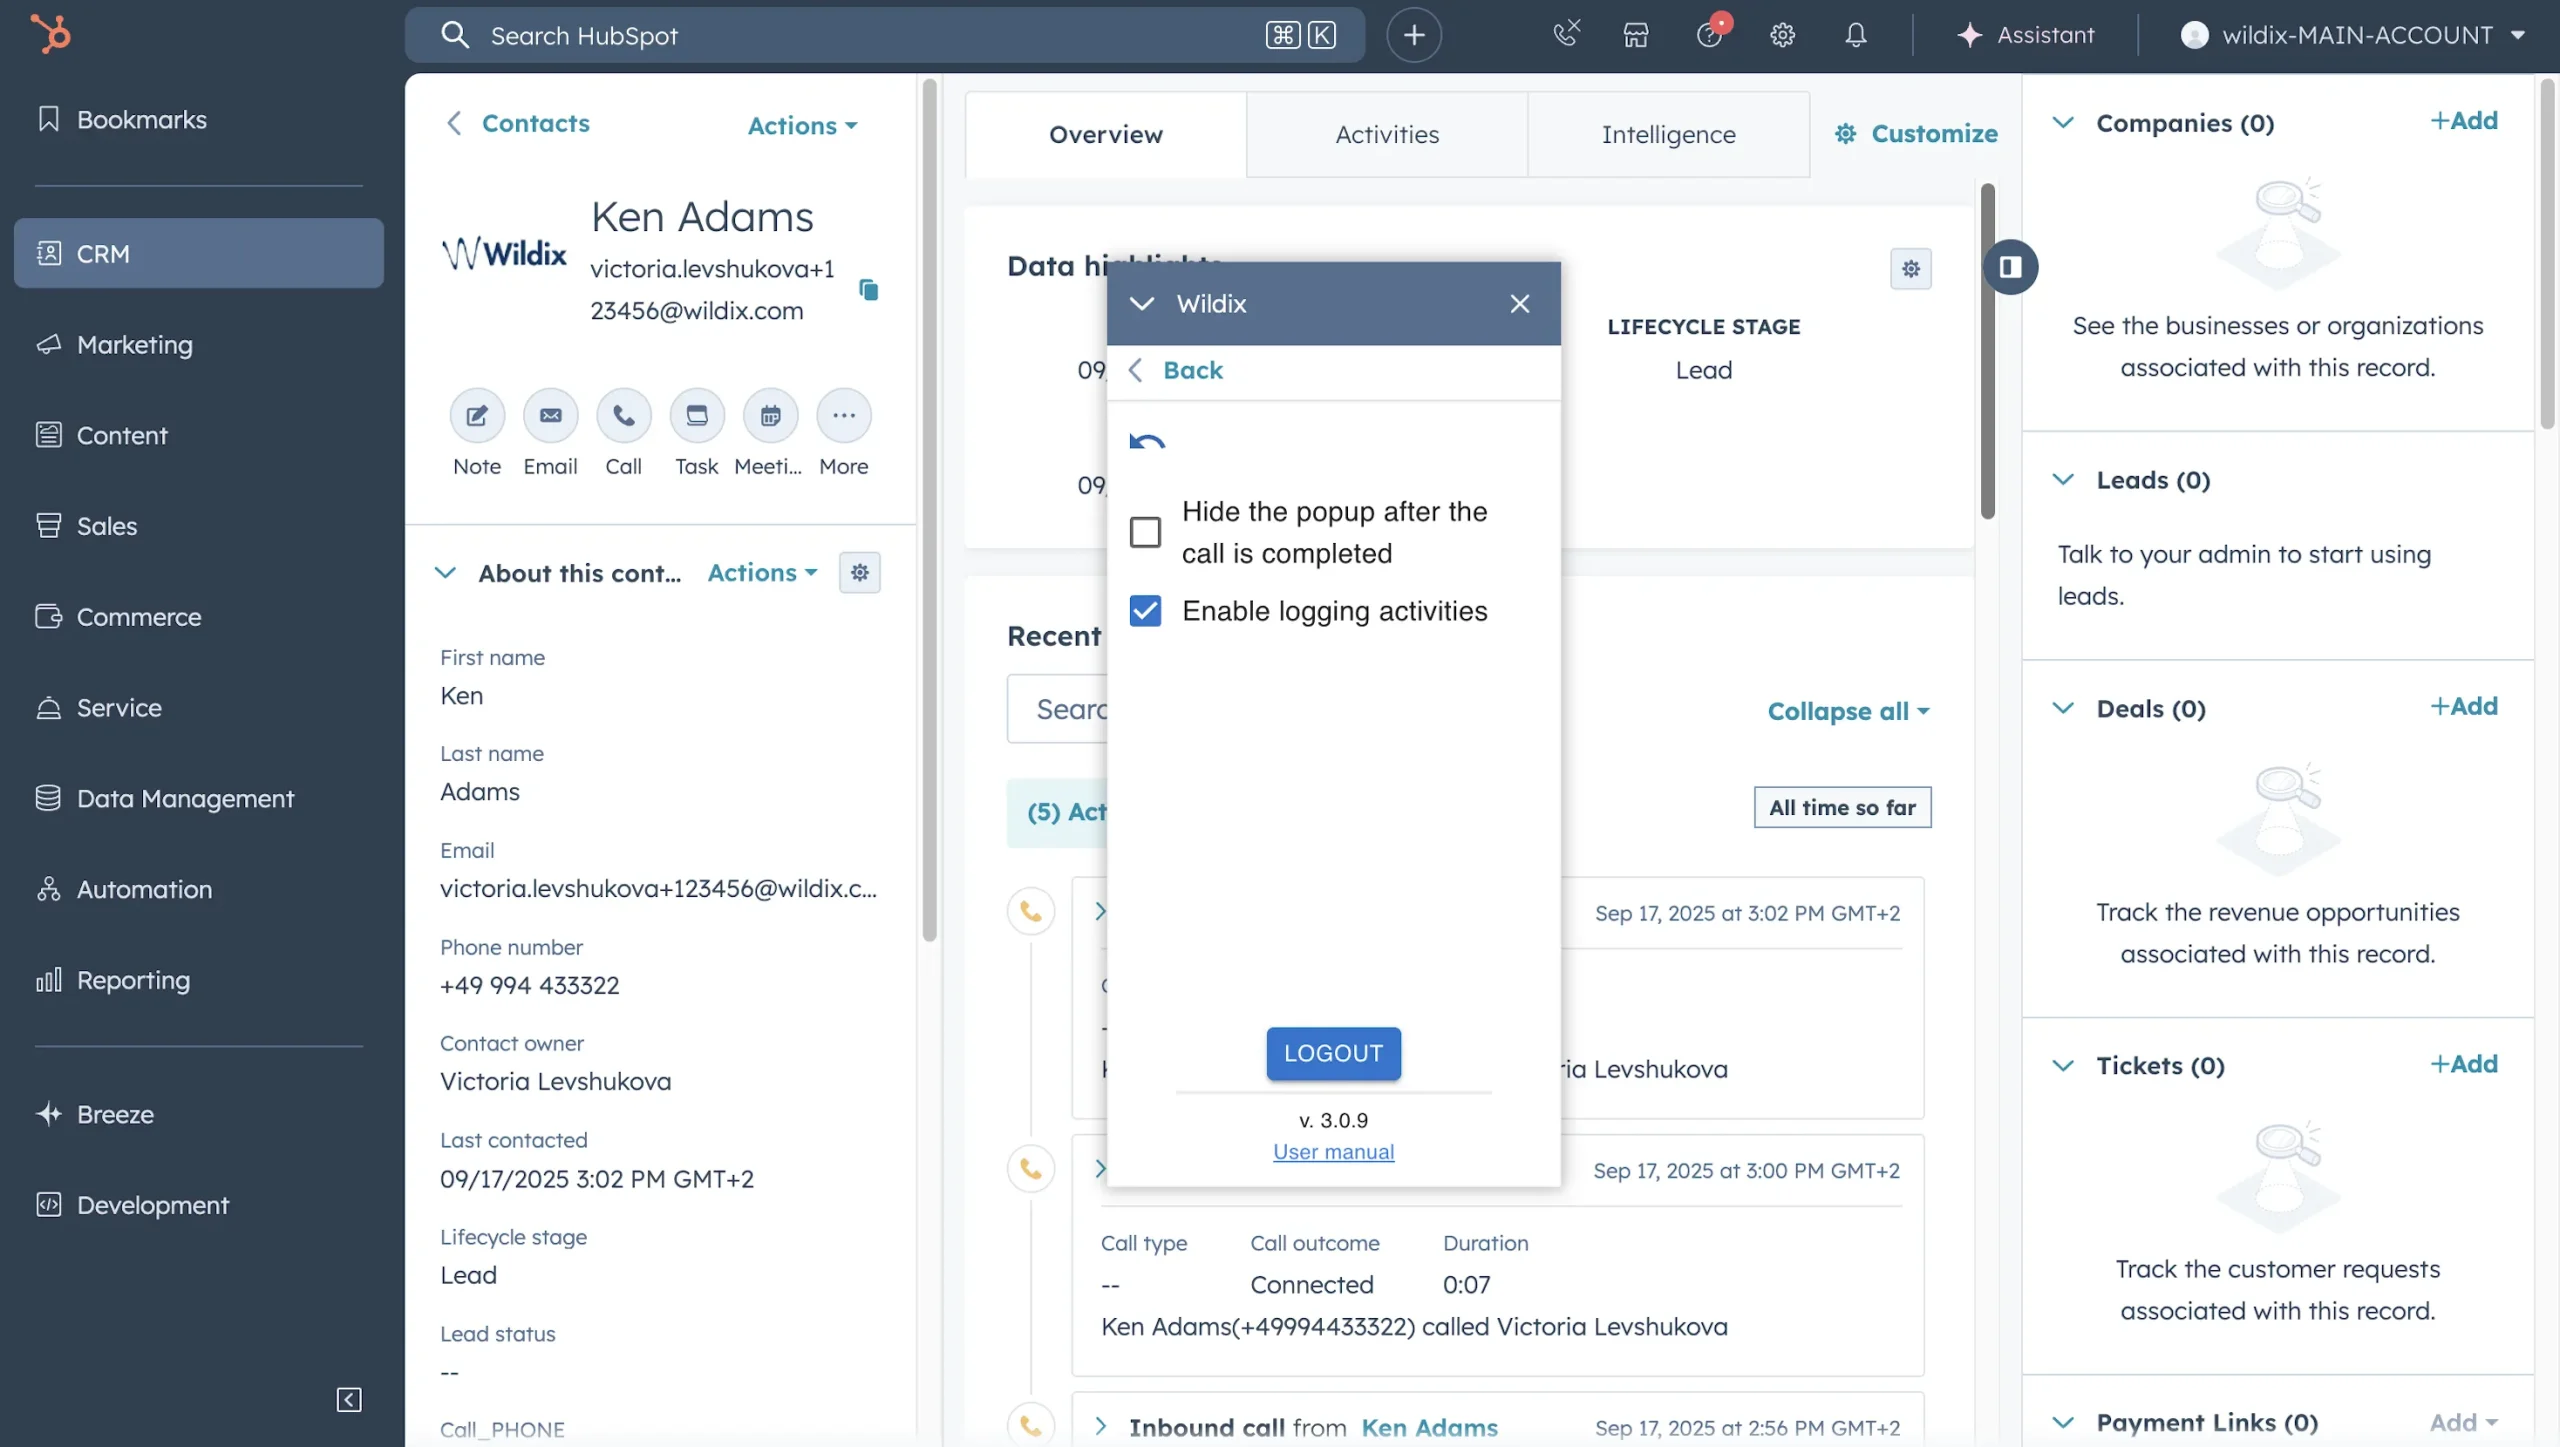Click the blue undo arrow in Wildix popup
The width and height of the screenshot is (2560, 1447).
click(1147, 441)
